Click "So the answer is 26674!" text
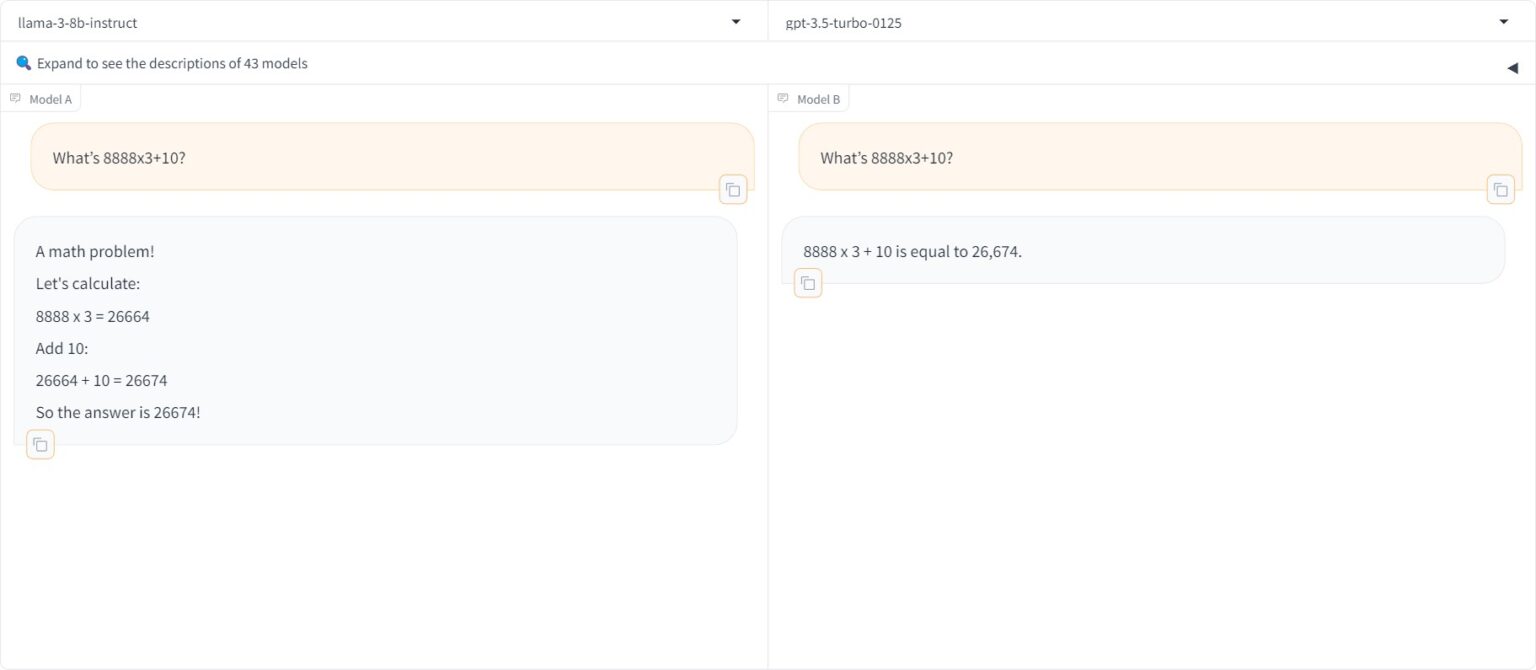This screenshot has width=1536, height=670. pos(118,412)
